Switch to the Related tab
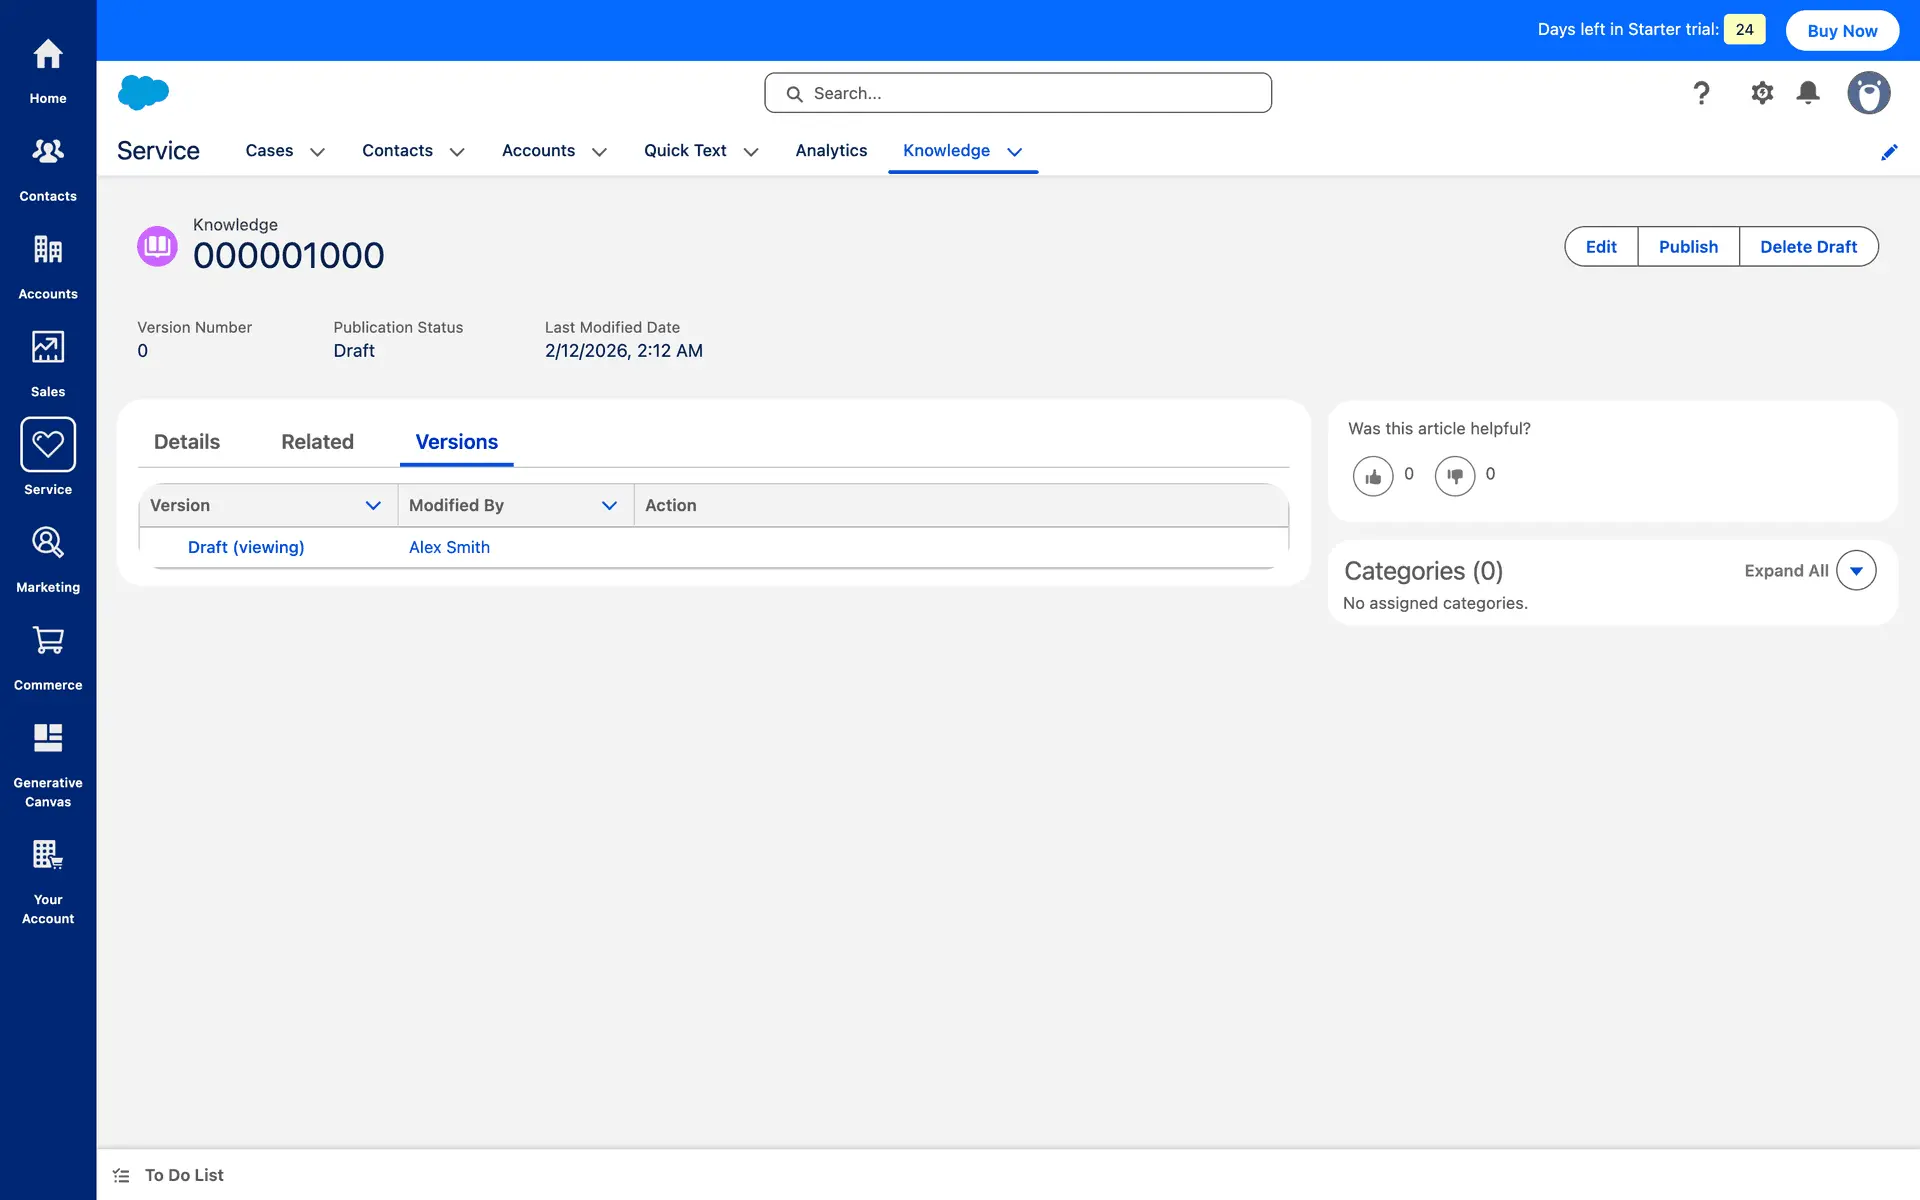The image size is (1920, 1200). tap(317, 442)
